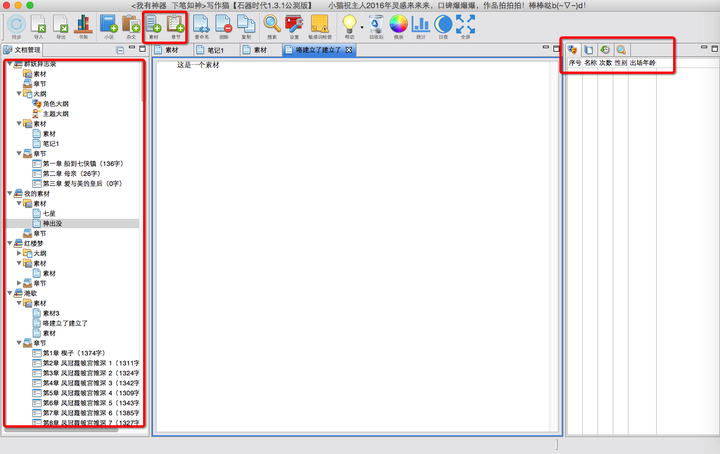Open the 统计 bar chart statistics
Screen dimensions: 720x454
pyautogui.click(x=421, y=27)
